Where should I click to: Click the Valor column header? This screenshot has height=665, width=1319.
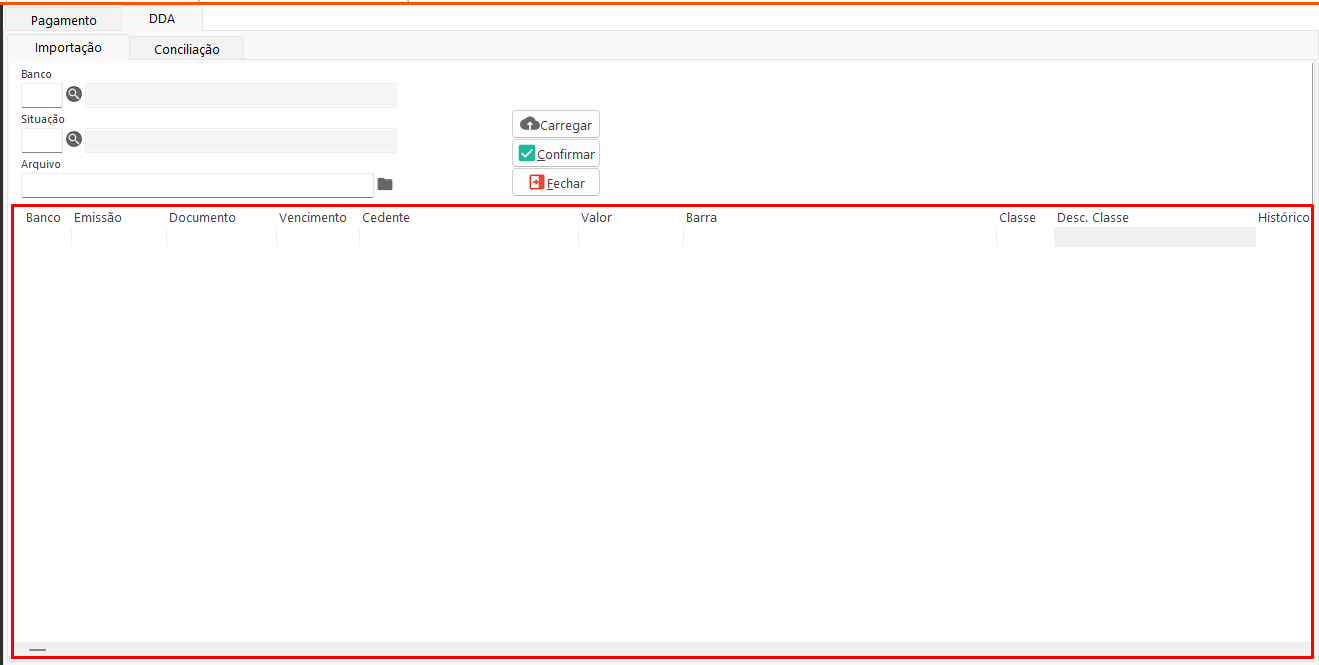pos(596,218)
